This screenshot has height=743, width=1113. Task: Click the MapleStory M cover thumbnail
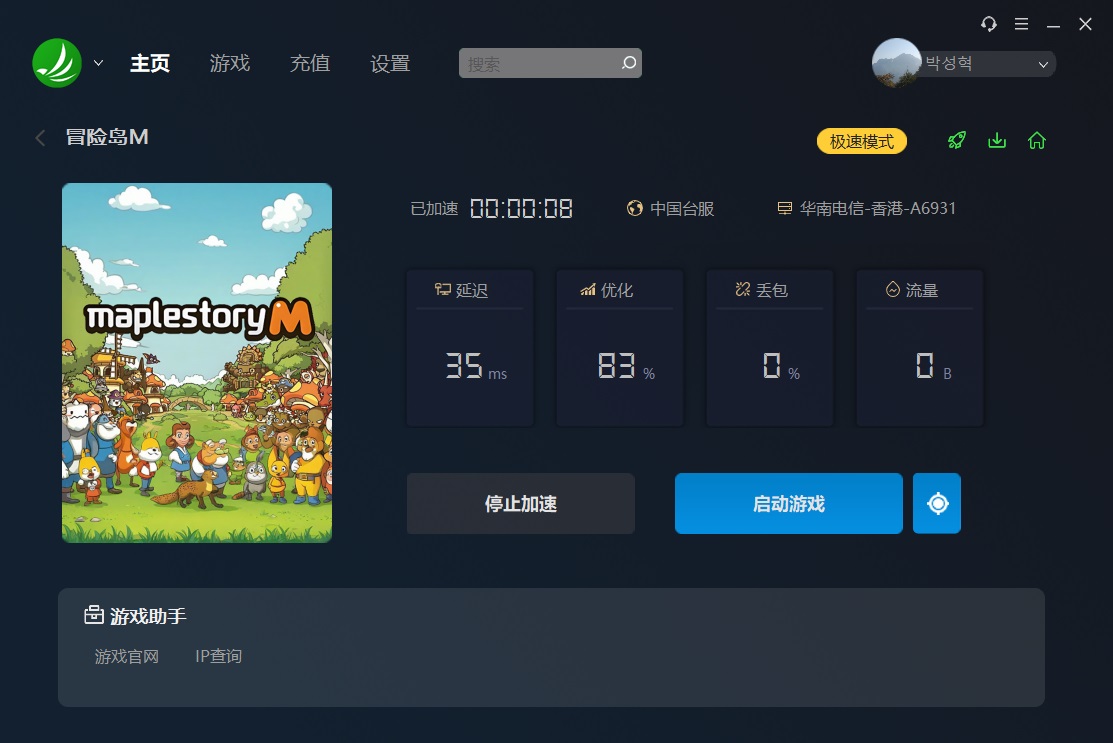197,363
